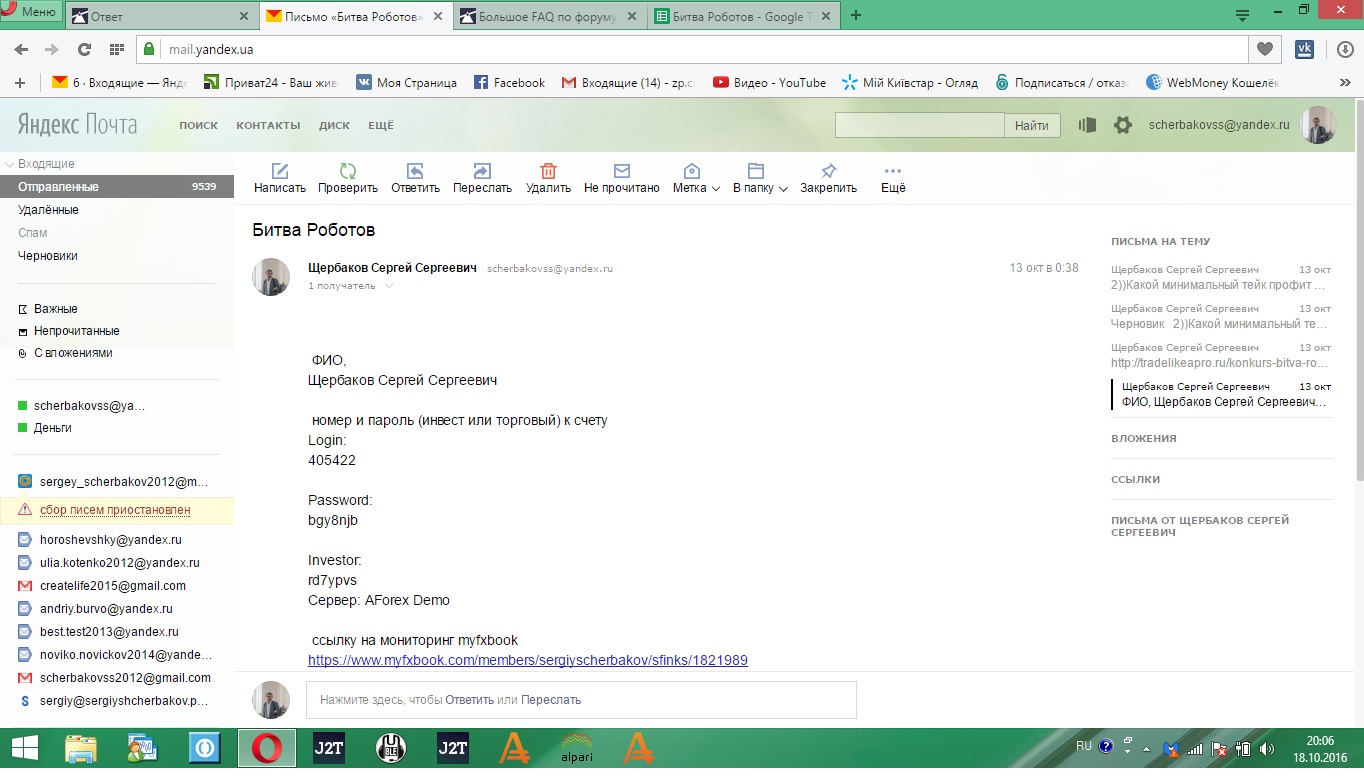Click the Проверить refresh mail icon

click(x=348, y=171)
